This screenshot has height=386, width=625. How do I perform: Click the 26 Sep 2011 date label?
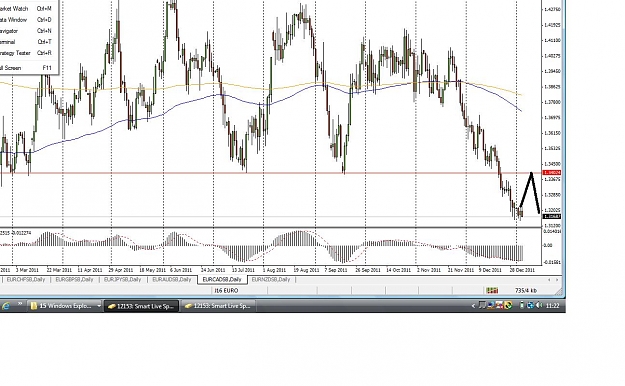coord(368,270)
